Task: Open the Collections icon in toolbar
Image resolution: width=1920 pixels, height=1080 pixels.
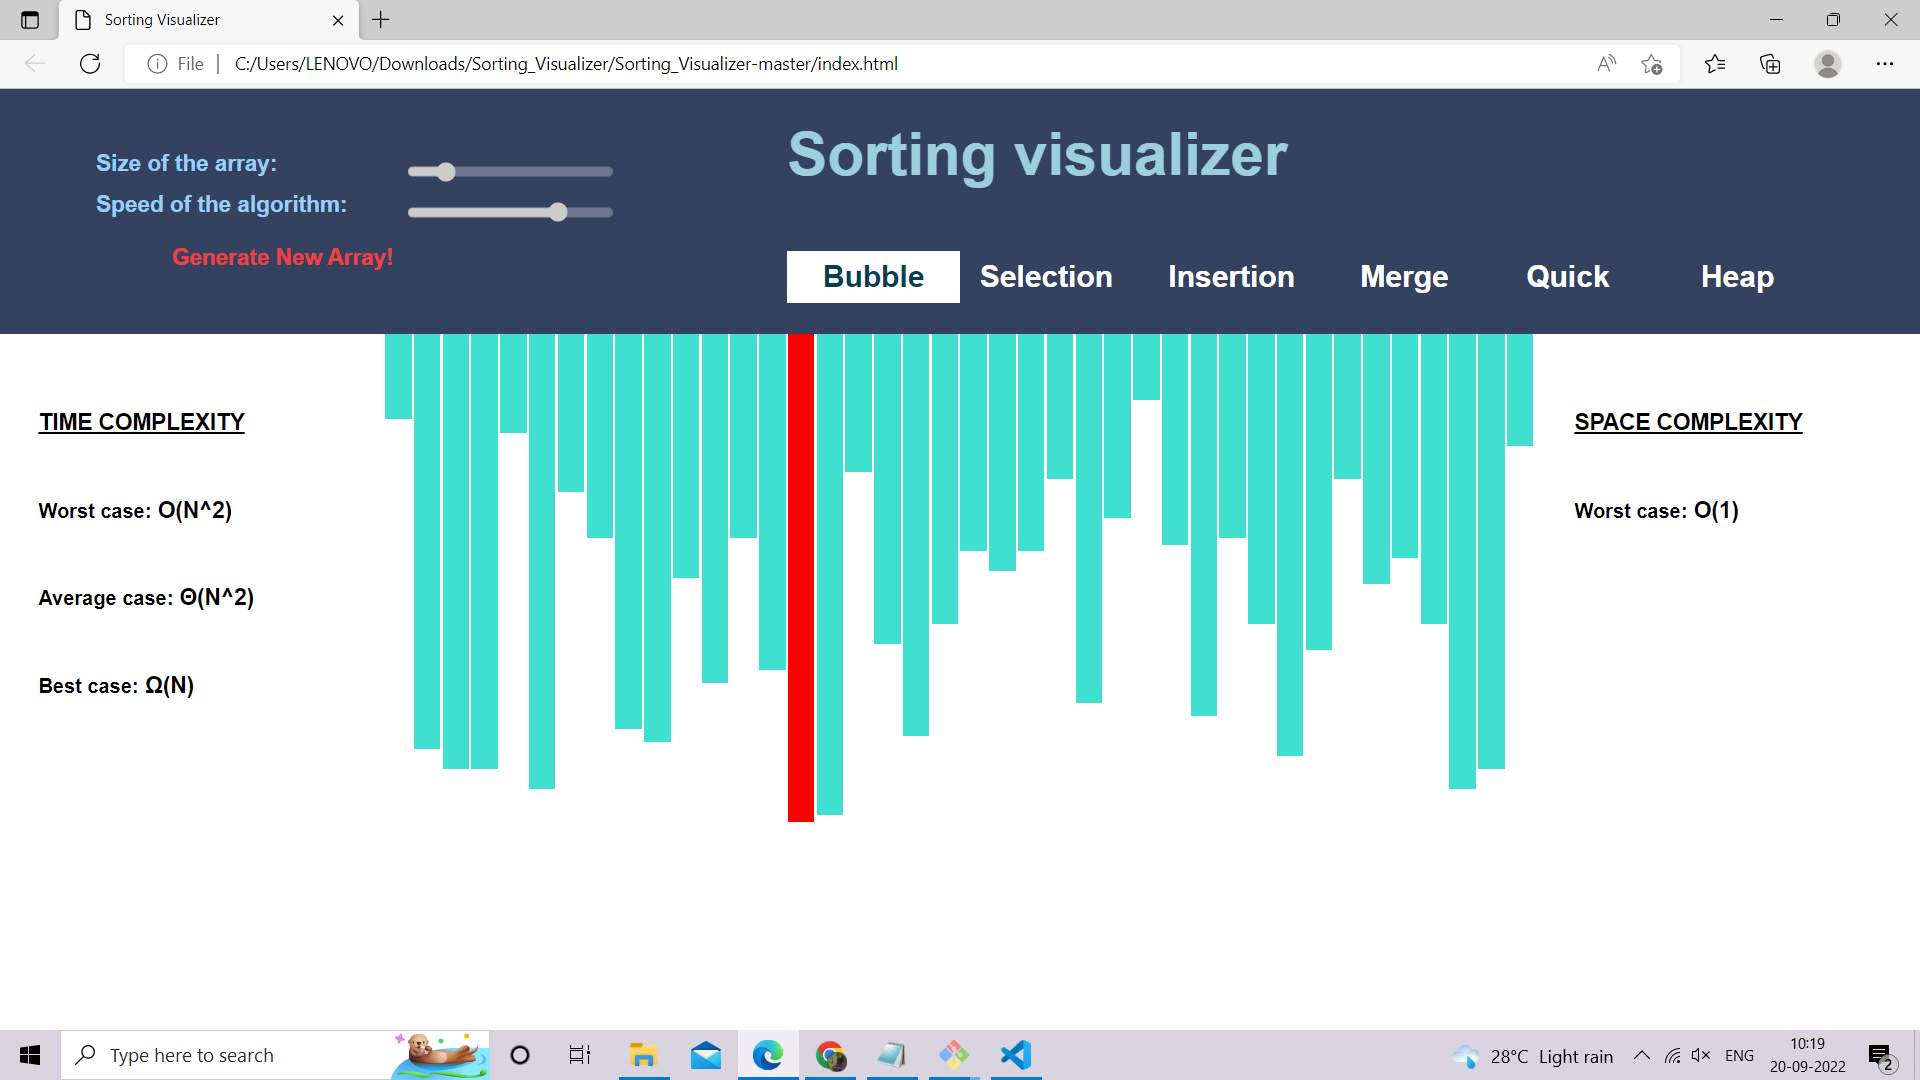Action: point(1770,64)
